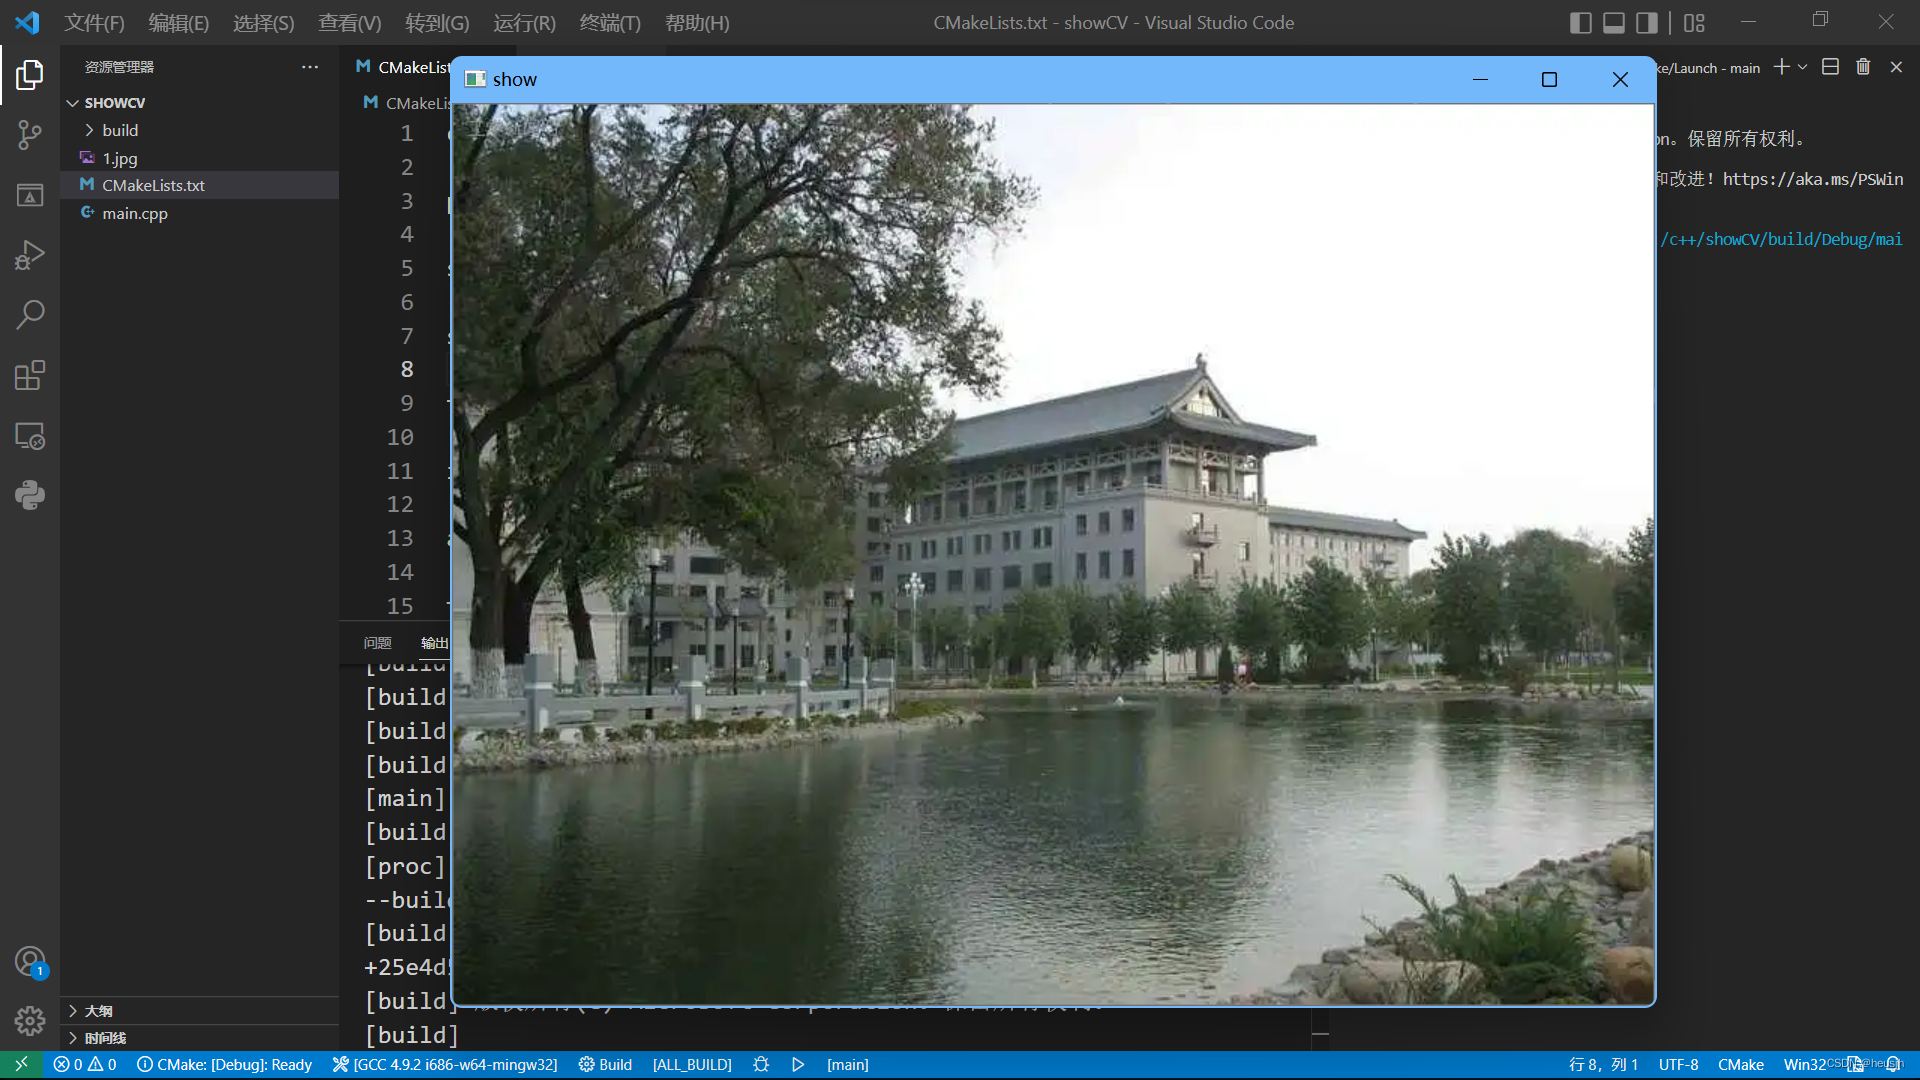Open main.cpp in the explorer
This screenshot has height=1080, width=1920.
(134, 213)
